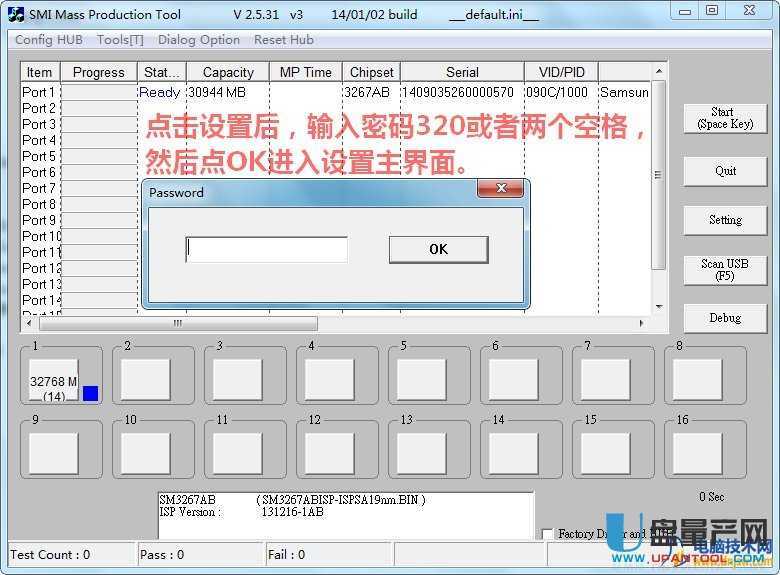Click the blue status square in slot 1
780x575 pixels.
[90, 393]
